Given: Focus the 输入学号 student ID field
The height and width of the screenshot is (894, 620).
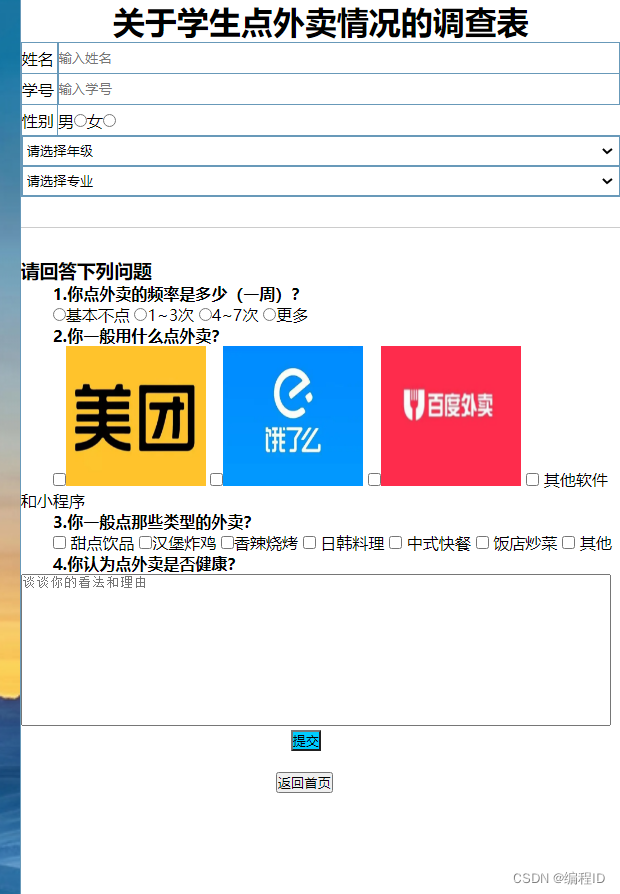Looking at the screenshot, I should 339,89.
